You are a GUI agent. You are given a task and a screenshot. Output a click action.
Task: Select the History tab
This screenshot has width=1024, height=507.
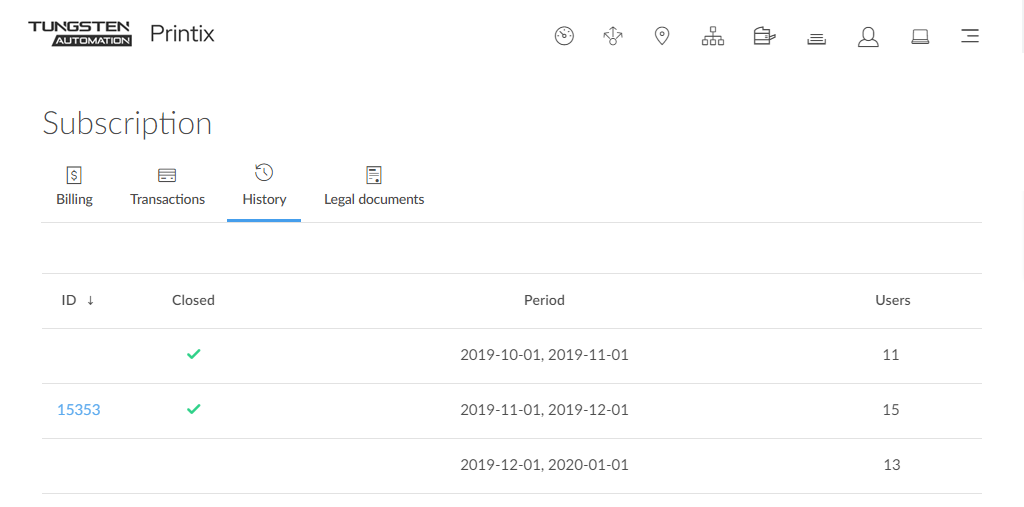coord(264,187)
